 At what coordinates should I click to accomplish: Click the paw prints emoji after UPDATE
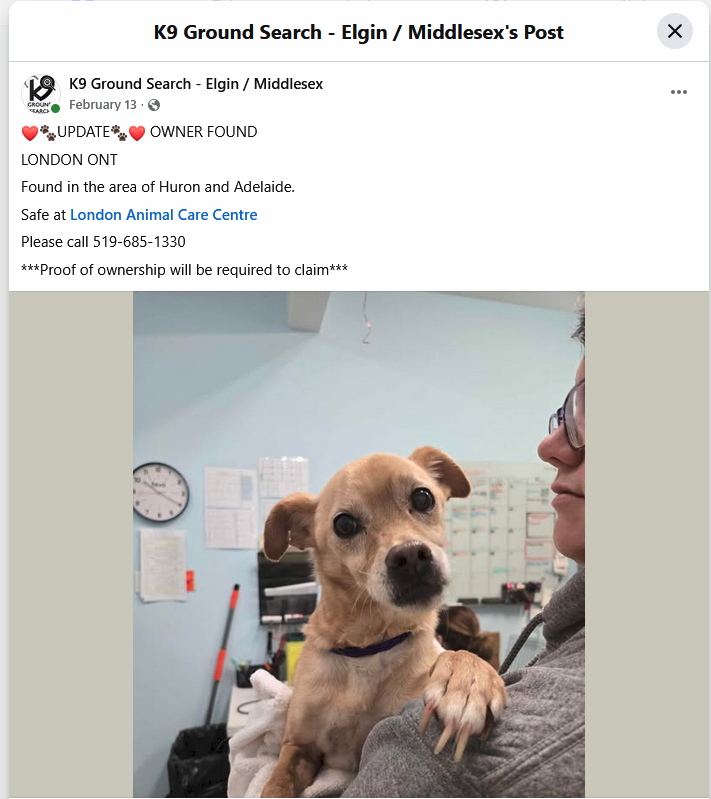[119, 133]
